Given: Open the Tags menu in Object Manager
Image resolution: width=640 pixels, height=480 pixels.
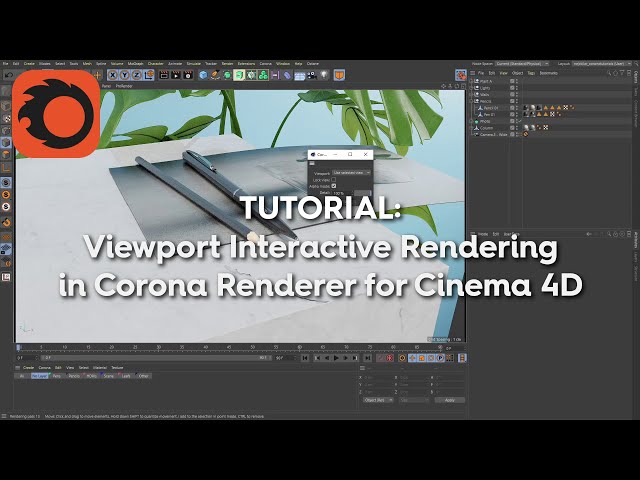Looking at the screenshot, I should (x=531, y=73).
